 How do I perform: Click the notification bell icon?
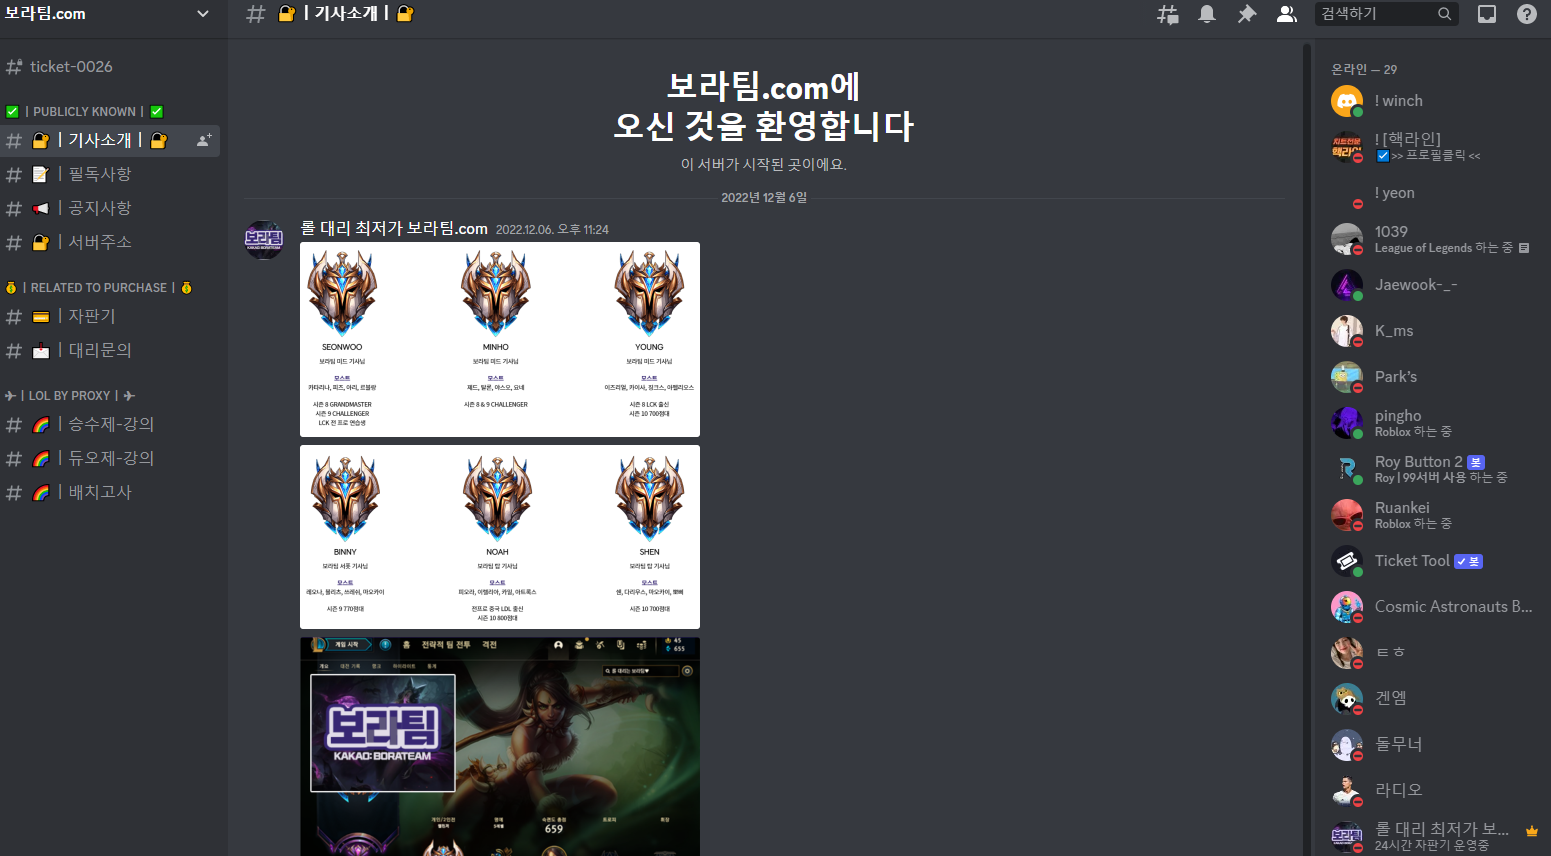coord(1207,14)
